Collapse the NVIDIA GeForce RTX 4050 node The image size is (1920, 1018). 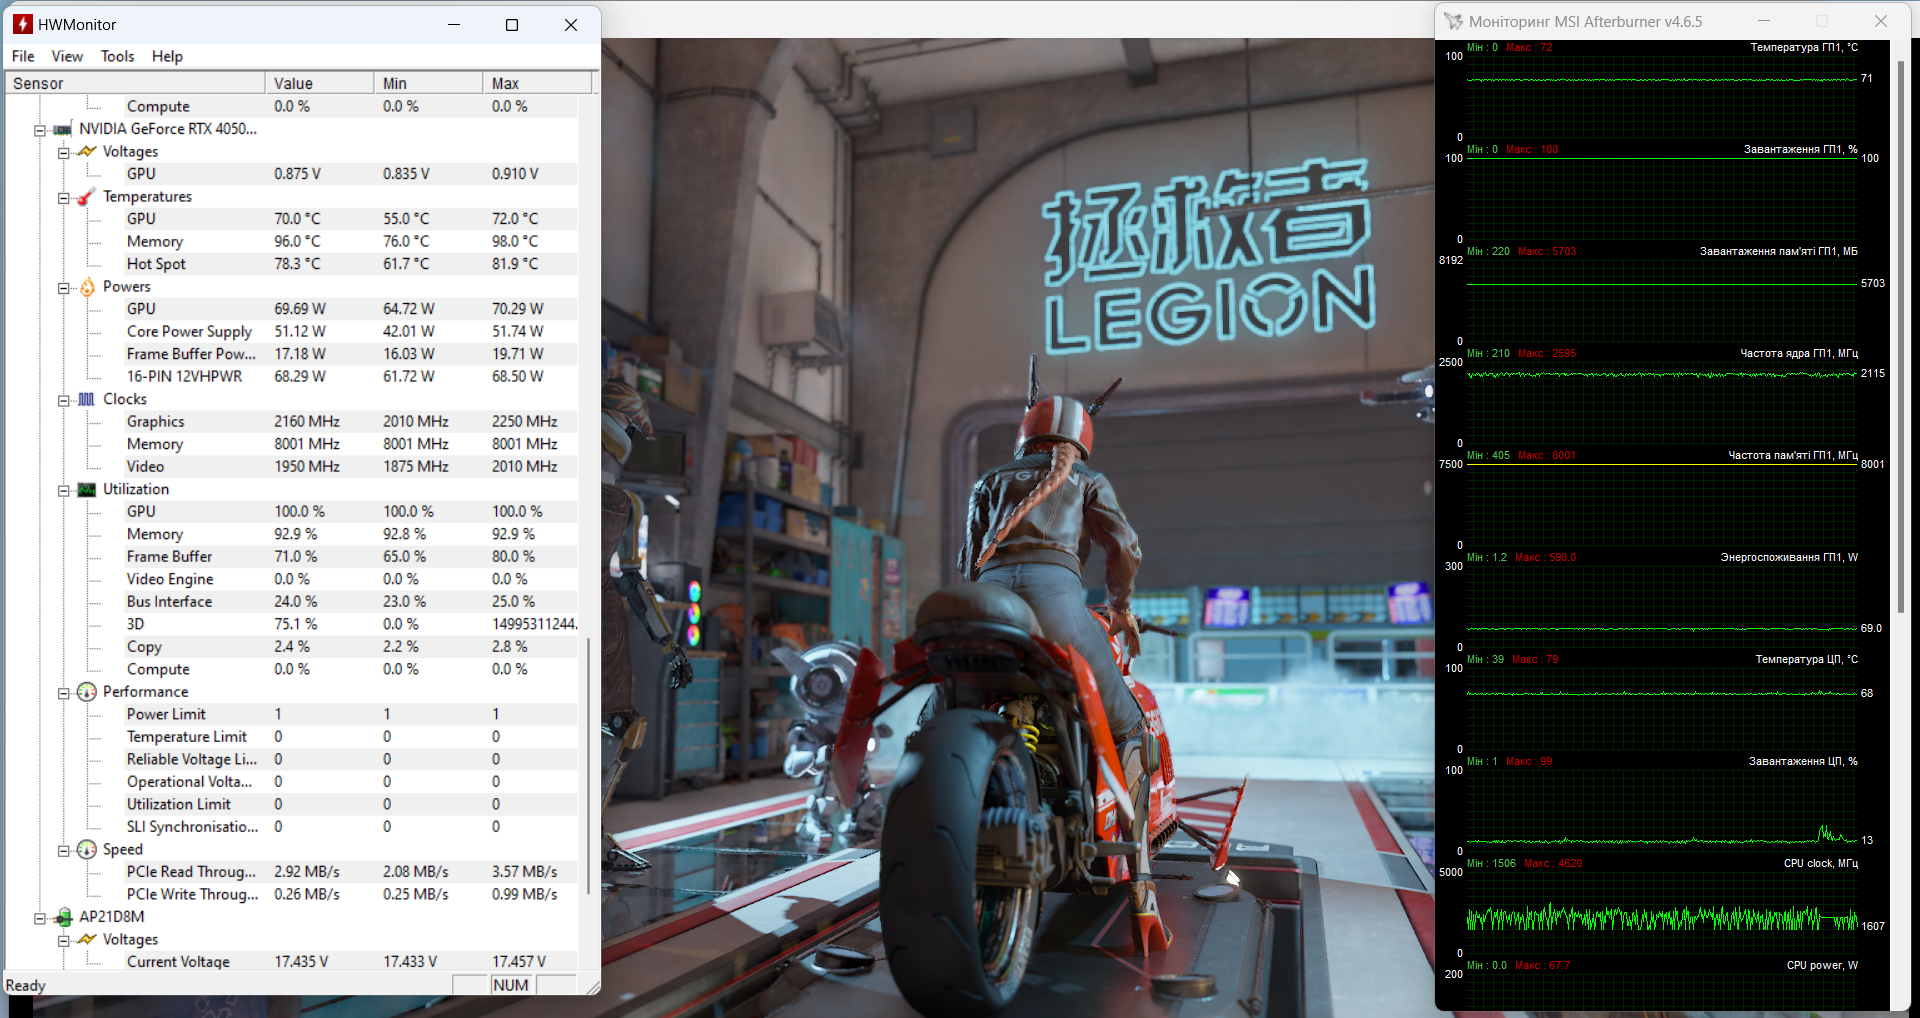click(x=40, y=130)
